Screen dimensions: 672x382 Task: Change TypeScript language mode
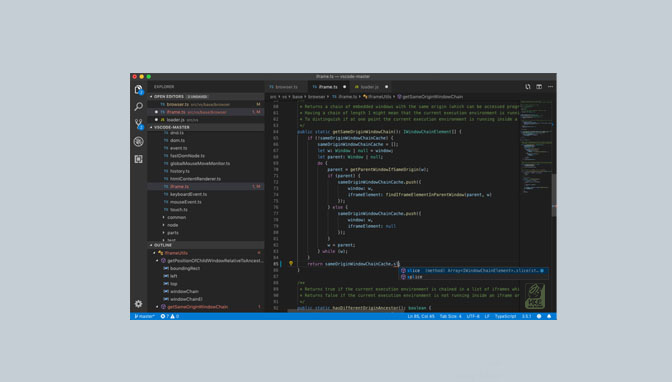(506, 316)
